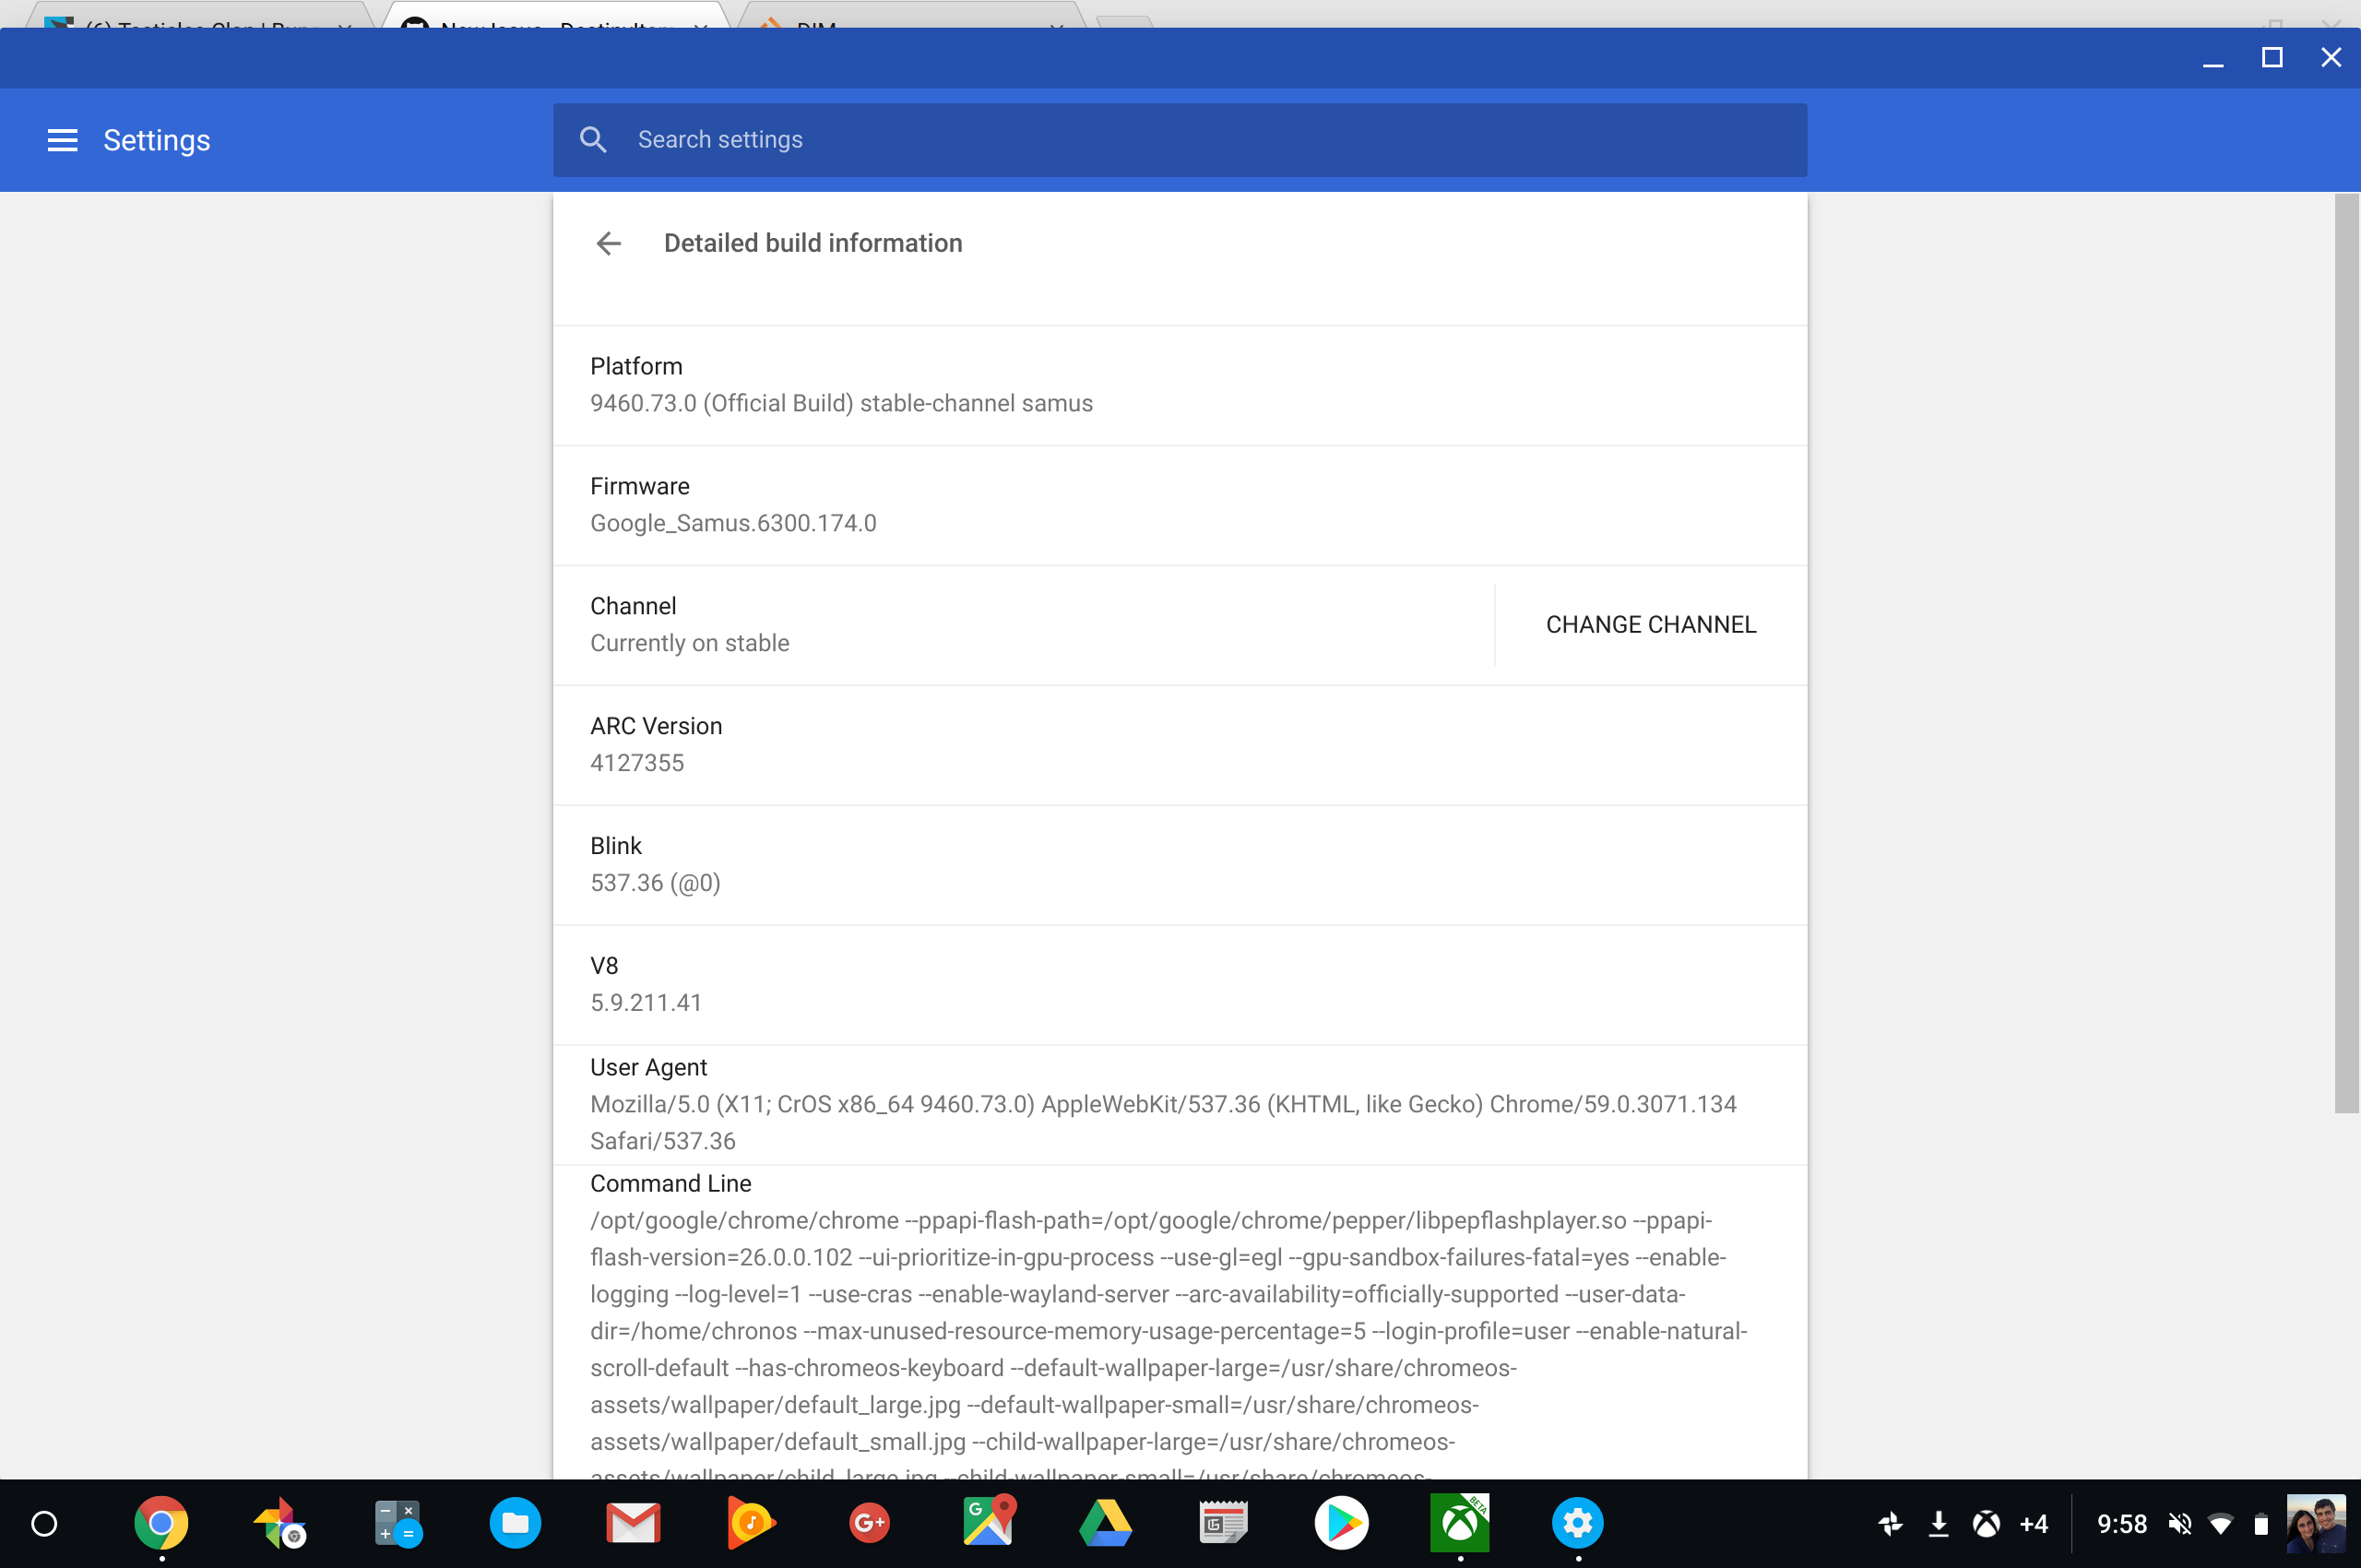This screenshot has height=1568, width=2361.
Task: Open the app launcher circle
Action: (42, 1523)
